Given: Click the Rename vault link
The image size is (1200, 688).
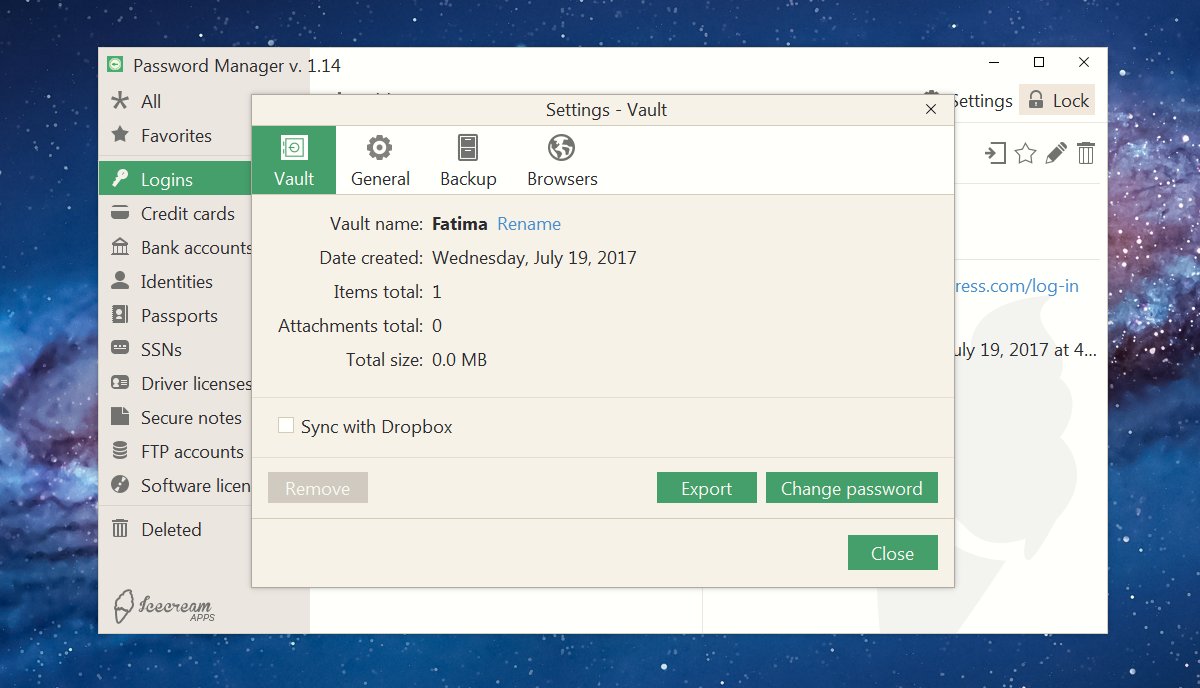Looking at the screenshot, I should pyautogui.click(x=529, y=224).
